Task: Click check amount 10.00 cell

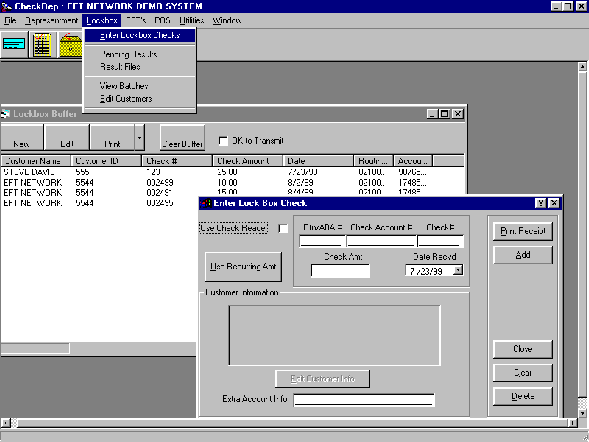Action: tap(227, 183)
